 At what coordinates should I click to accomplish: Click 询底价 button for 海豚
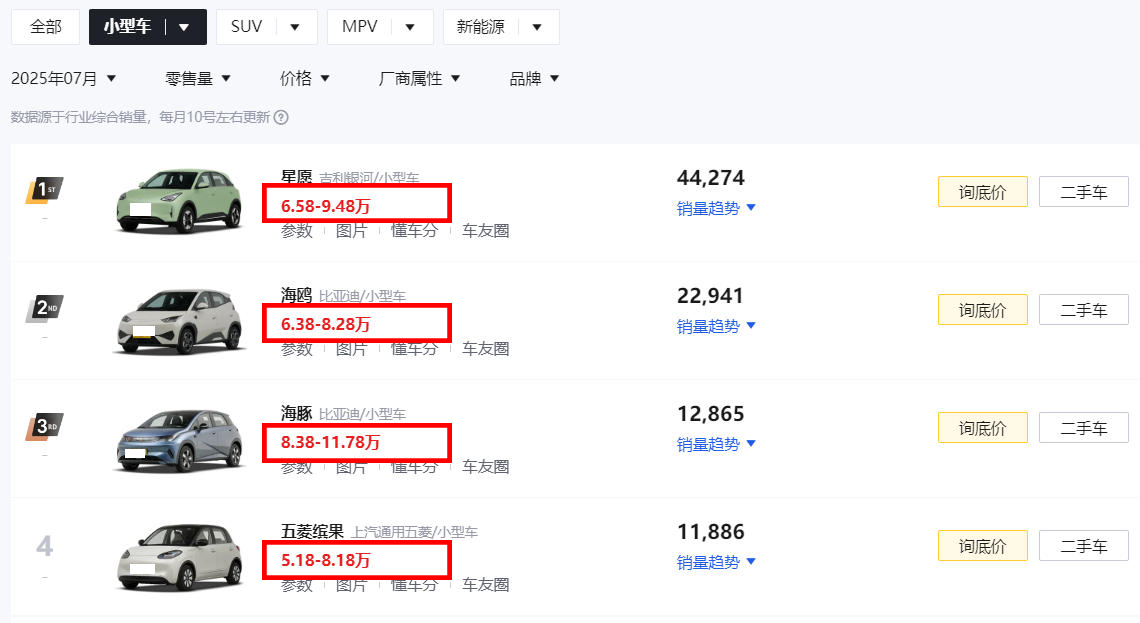point(982,427)
